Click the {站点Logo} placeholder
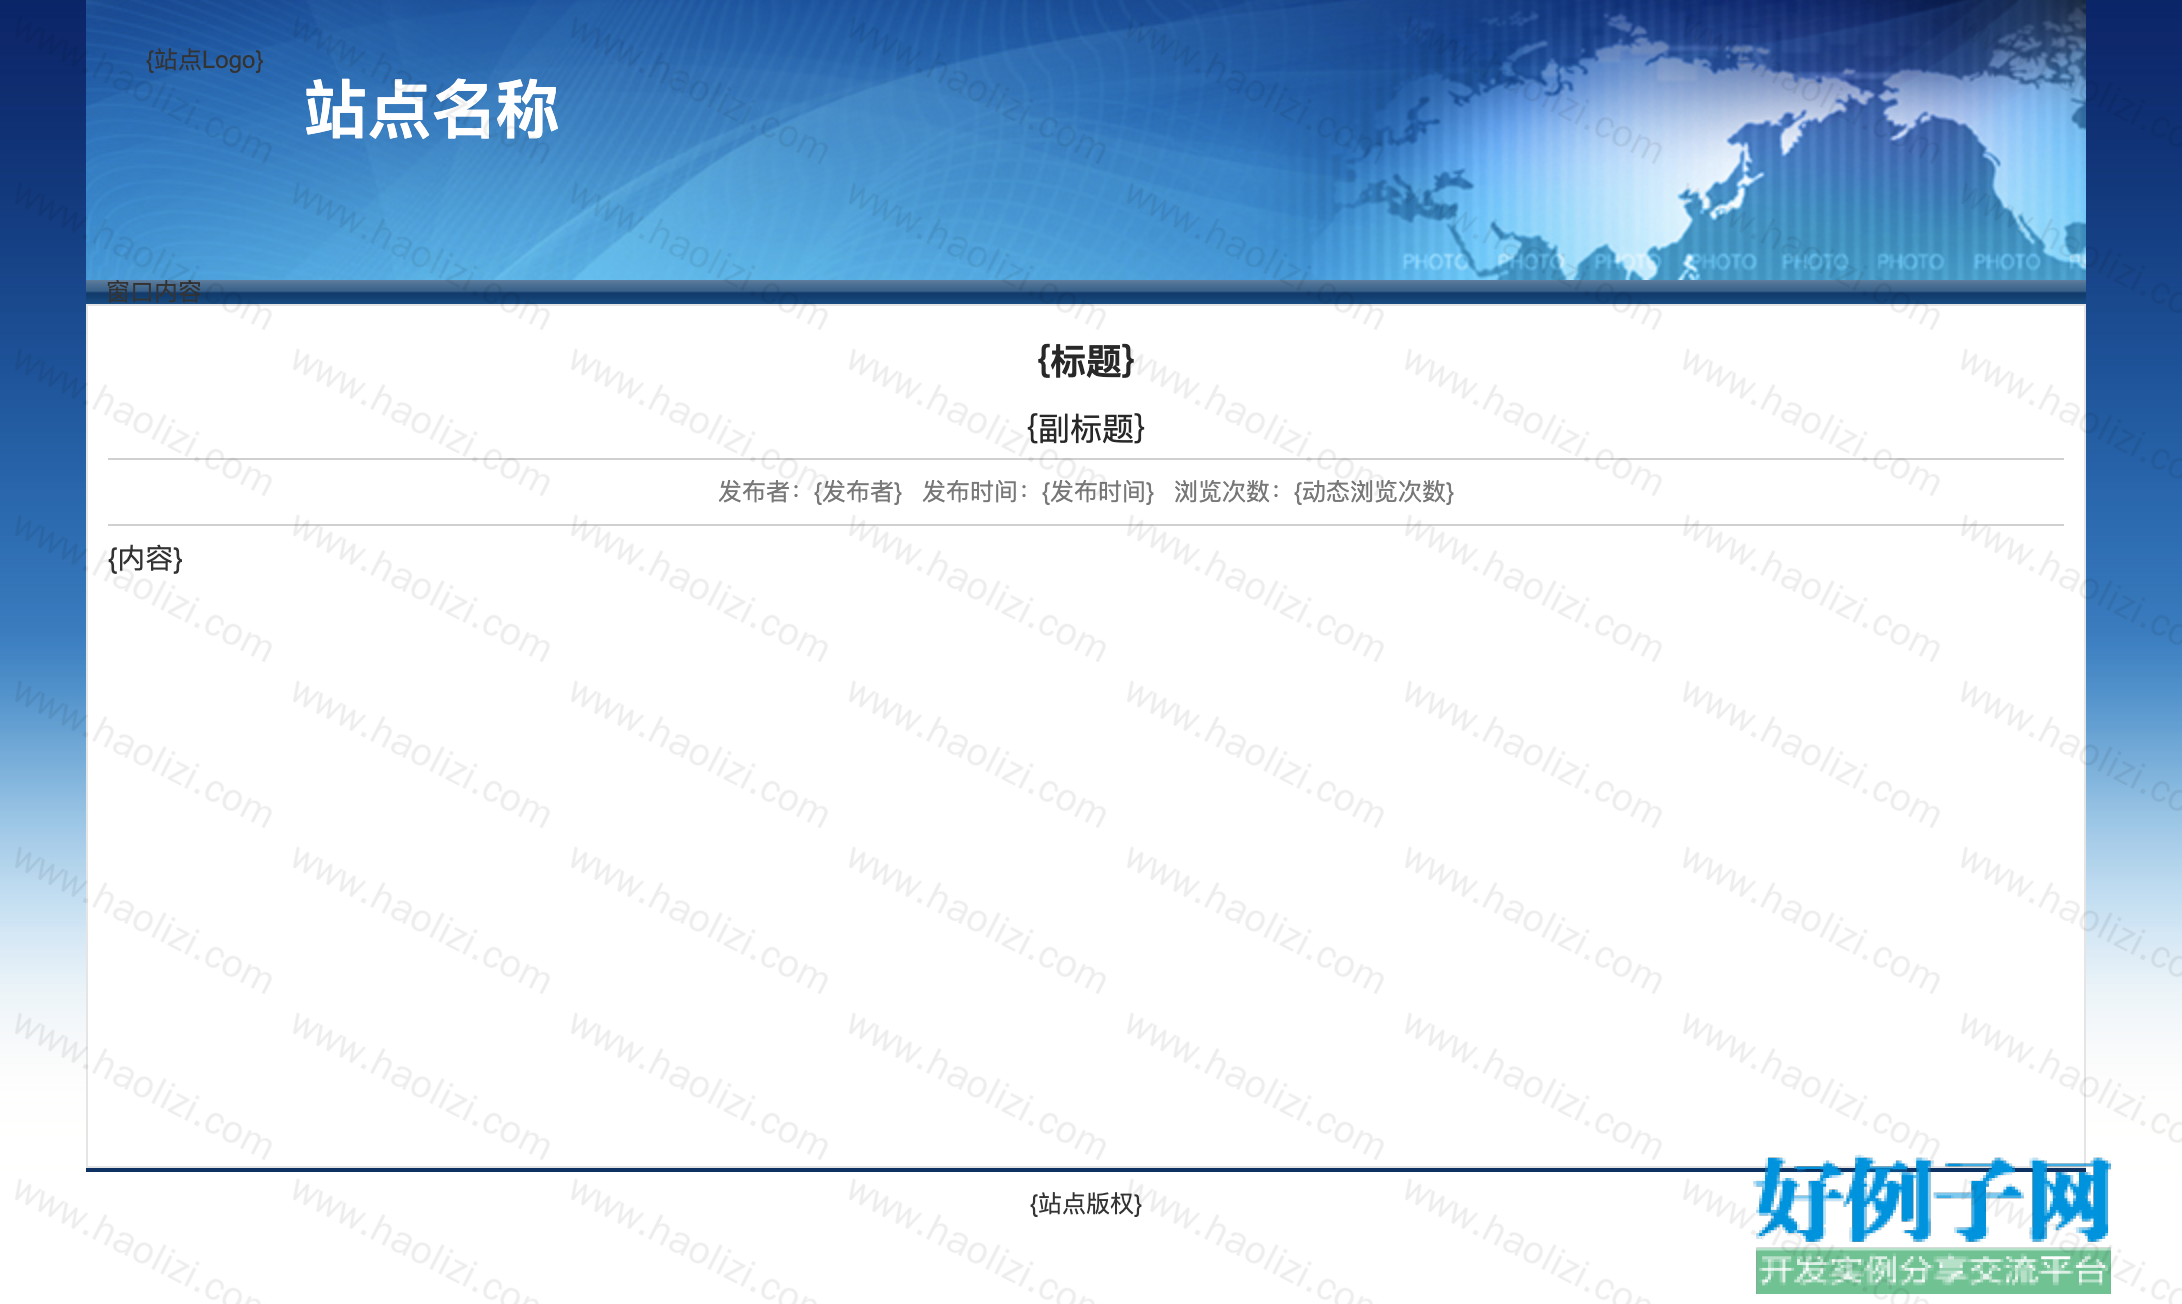 (205, 60)
